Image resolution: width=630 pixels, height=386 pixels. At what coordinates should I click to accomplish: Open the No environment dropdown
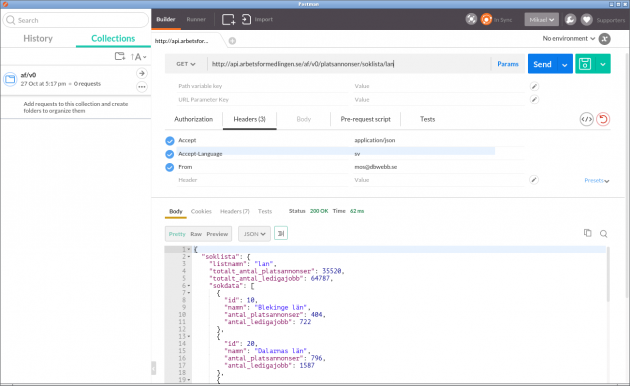click(569, 39)
